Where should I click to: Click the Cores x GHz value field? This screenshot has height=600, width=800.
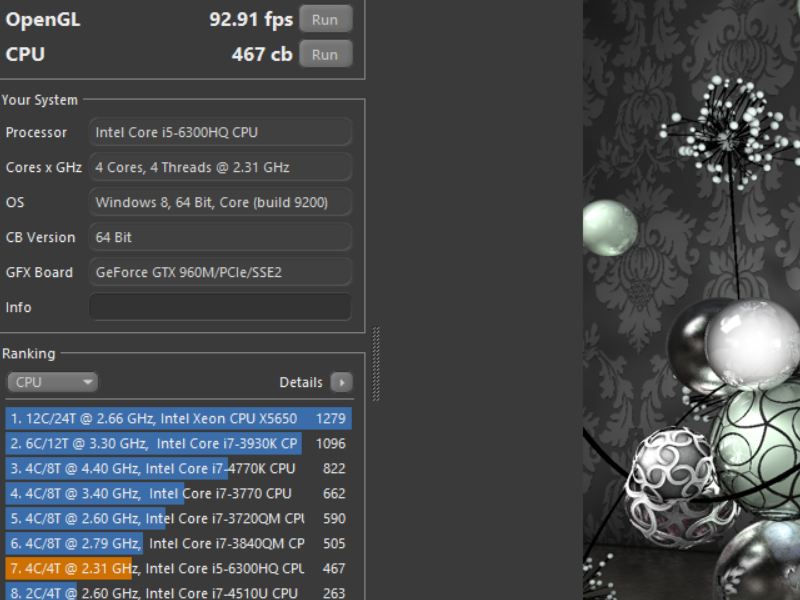tap(220, 167)
